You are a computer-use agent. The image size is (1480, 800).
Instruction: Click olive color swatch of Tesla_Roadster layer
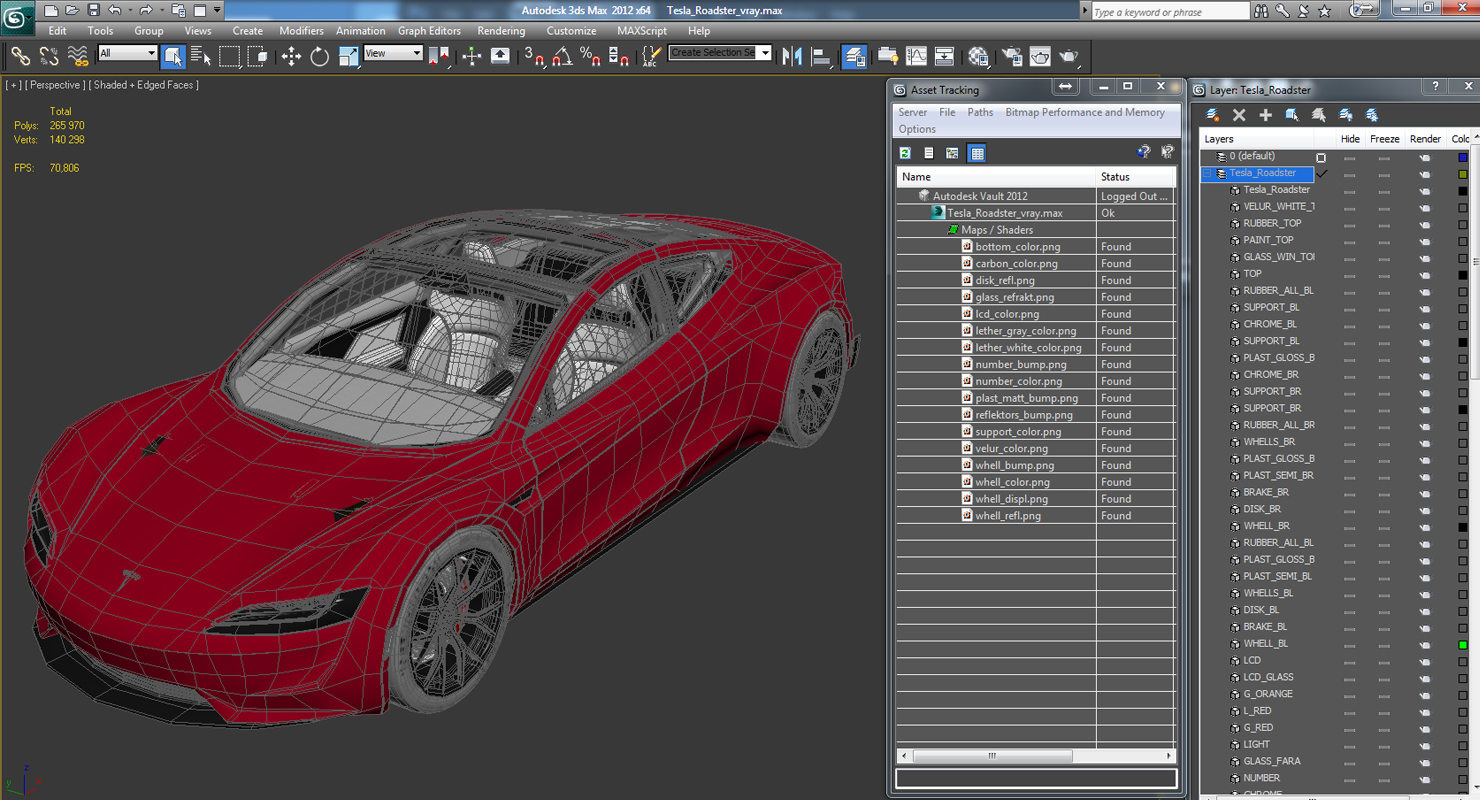[1463, 174]
